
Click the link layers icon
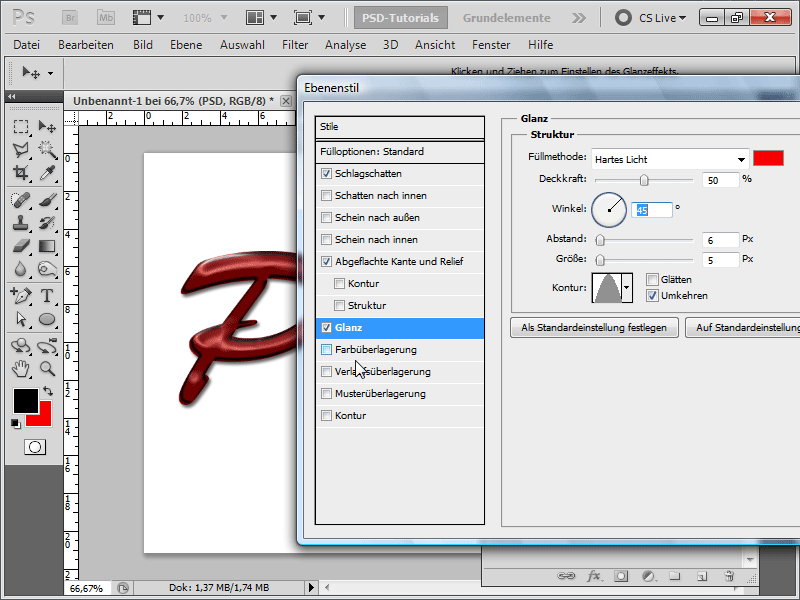566,576
